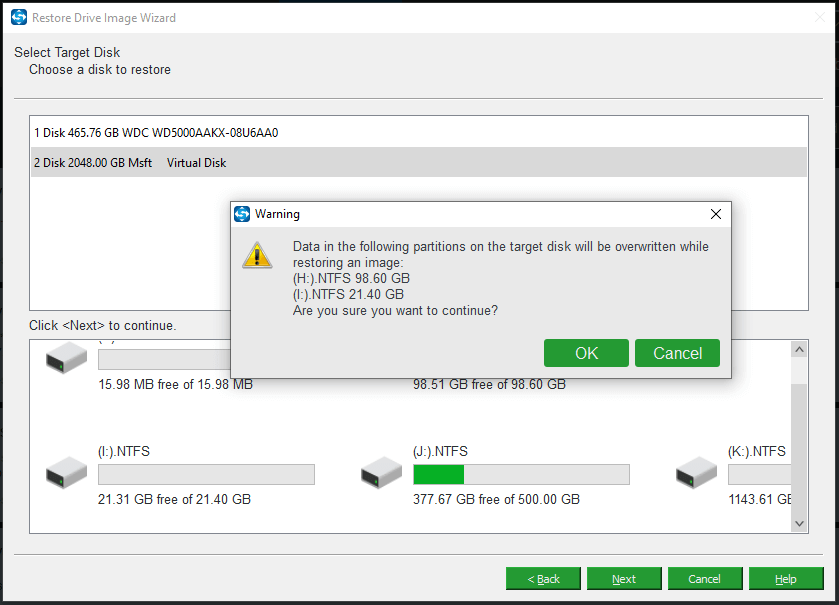Click 'Click <Next> to continue.' hint text

tap(102, 325)
